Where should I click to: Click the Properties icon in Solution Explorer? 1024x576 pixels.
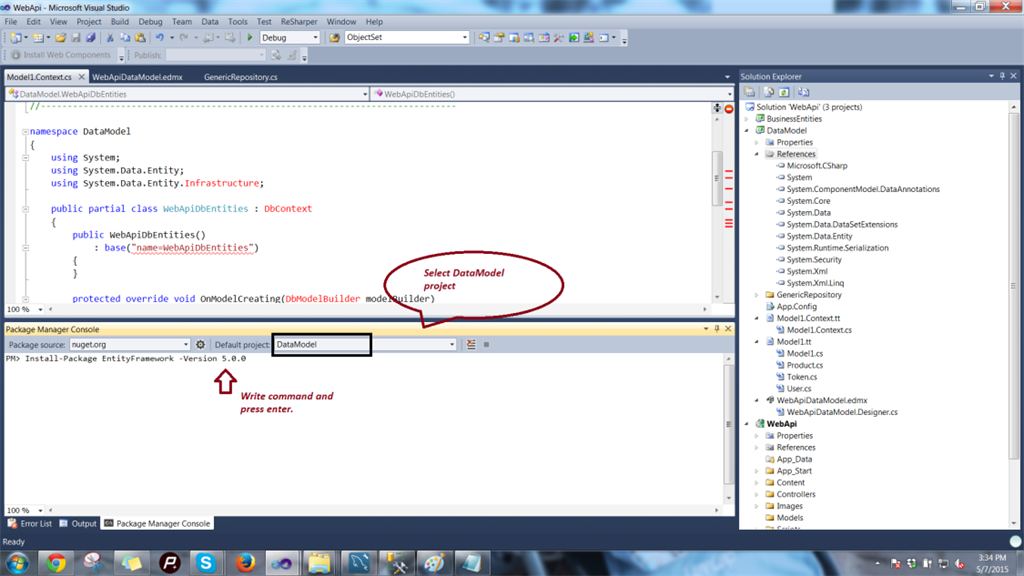point(750,92)
